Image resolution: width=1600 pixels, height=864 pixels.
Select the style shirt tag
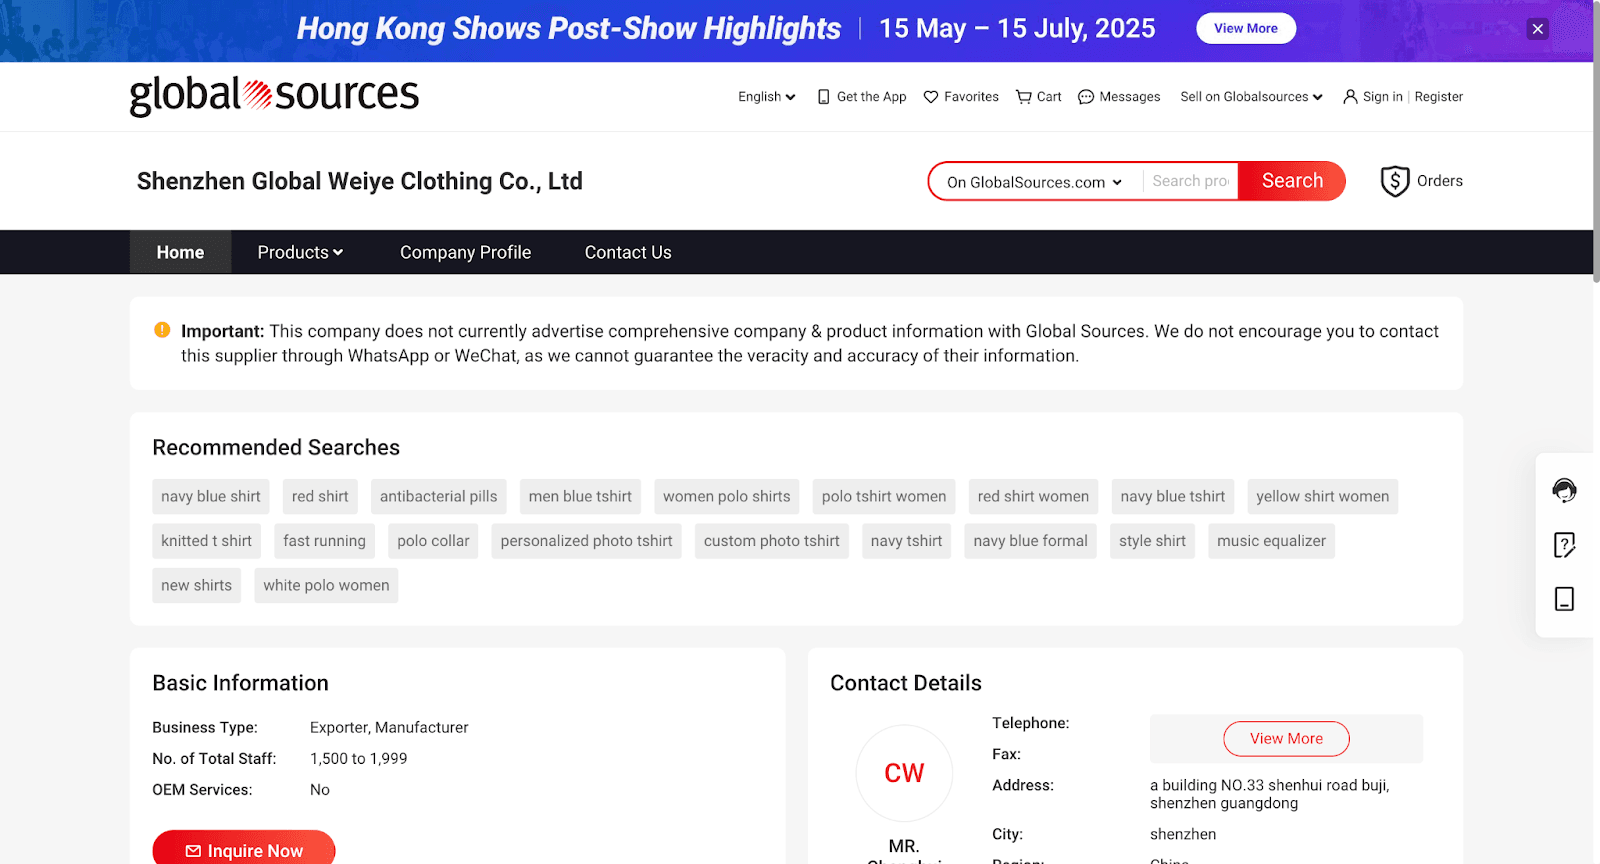pos(1152,541)
